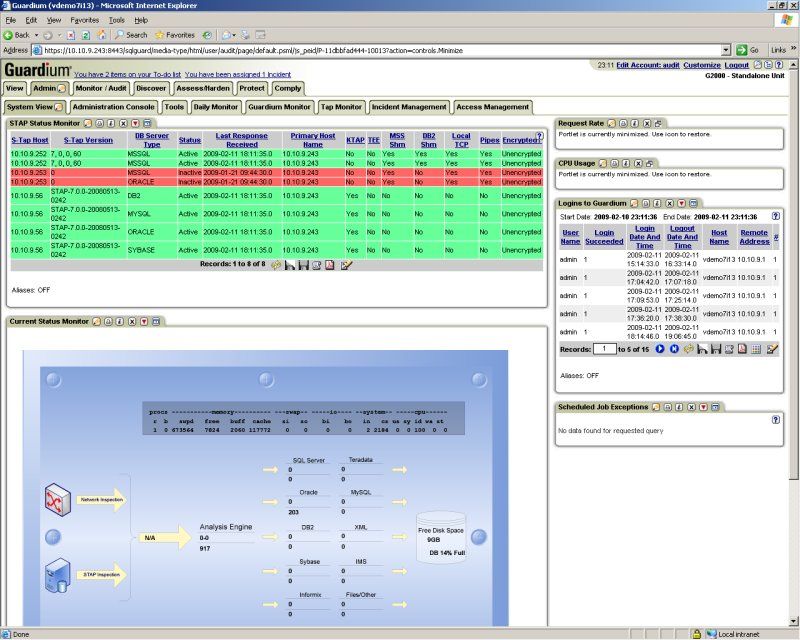
Task: Click info icon on Current Status Monitor portlet
Action: point(120,322)
